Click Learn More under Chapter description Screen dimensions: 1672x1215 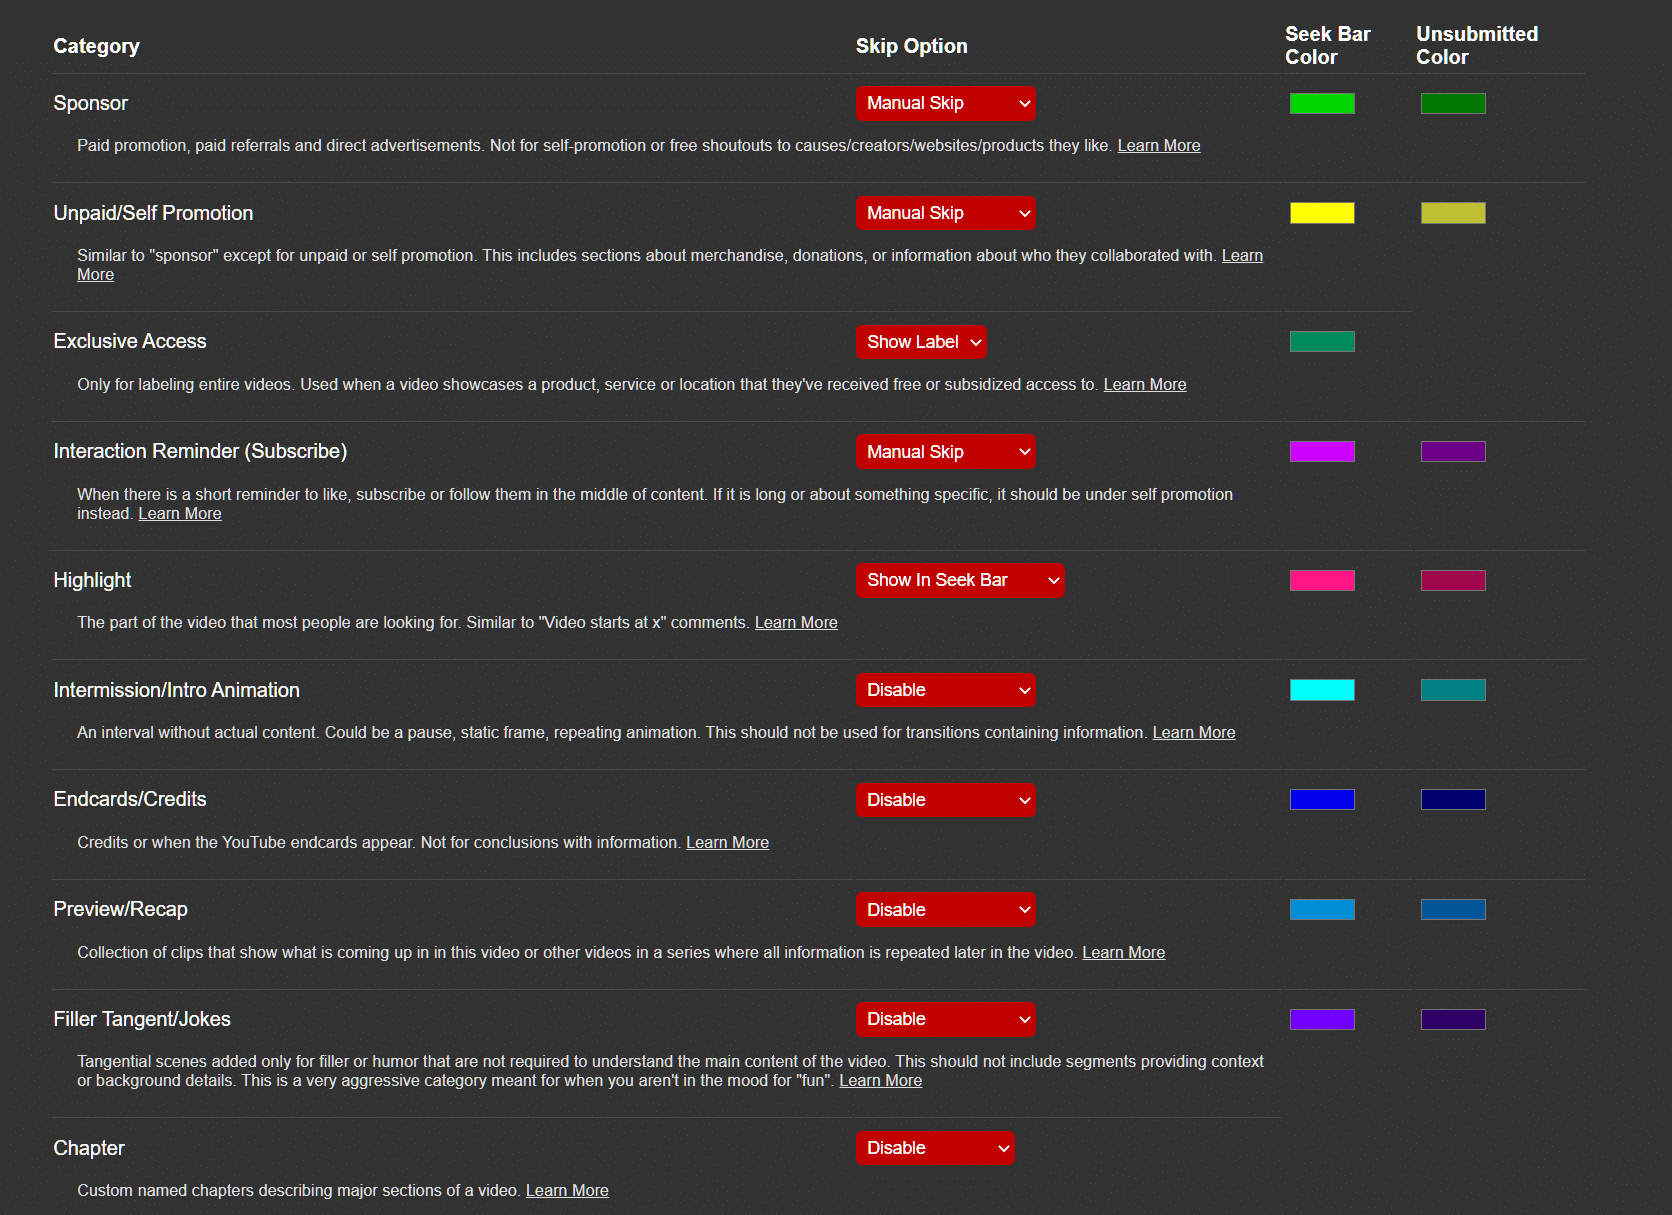tap(567, 1191)
